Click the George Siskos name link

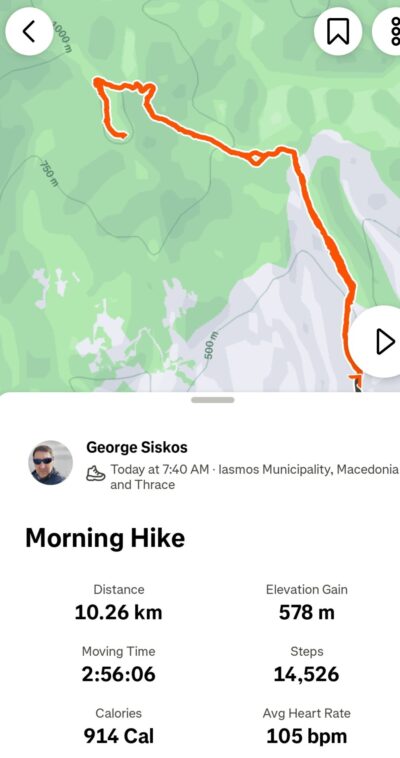[136, 448]
